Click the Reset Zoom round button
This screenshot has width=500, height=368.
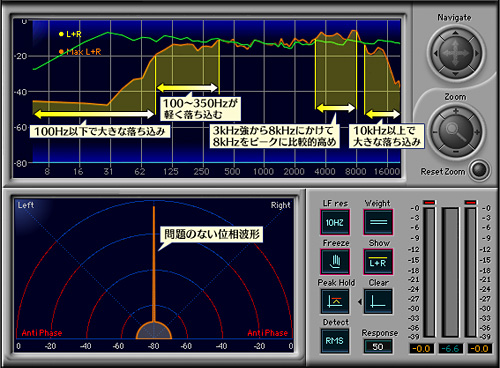(479, 171)
